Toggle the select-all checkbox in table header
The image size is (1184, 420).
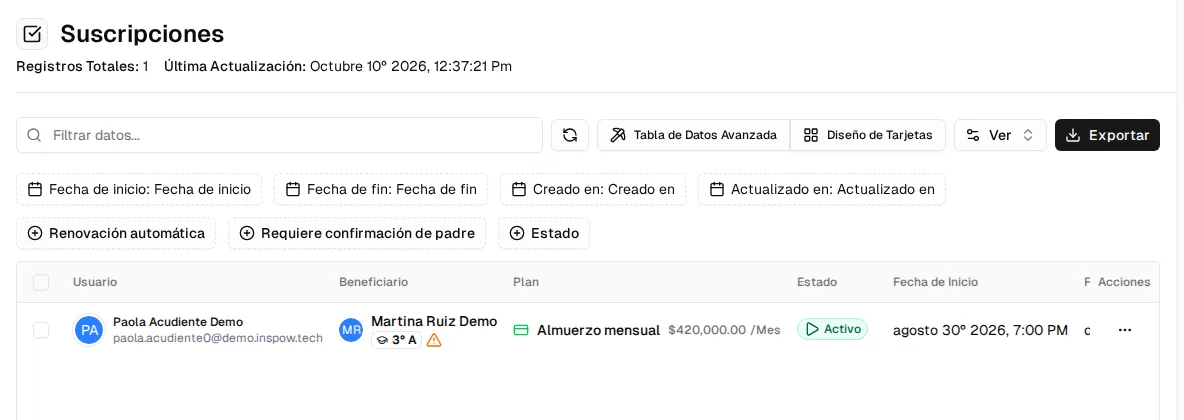coord(41,282)
